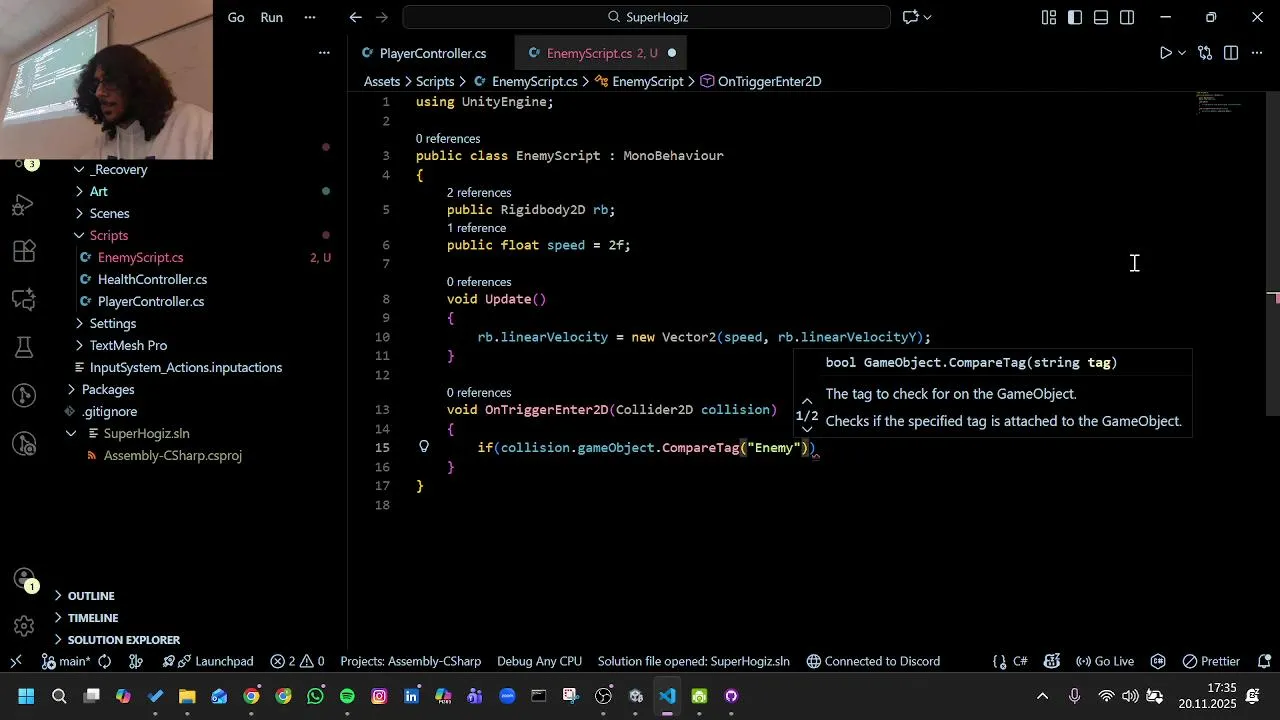Open explorer views and more actions ellipsis

coord(324,53)
